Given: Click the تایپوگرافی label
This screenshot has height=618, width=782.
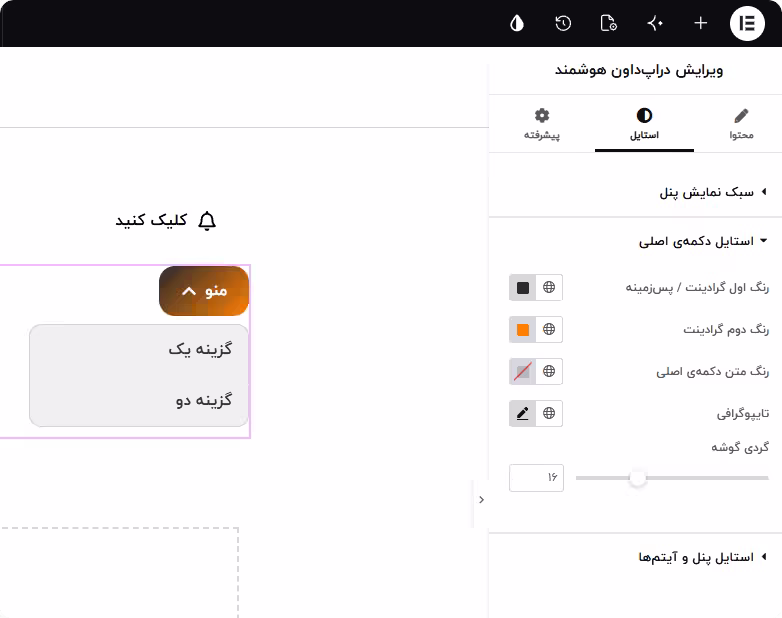Looking at the screenshot, I should point(743,413).
